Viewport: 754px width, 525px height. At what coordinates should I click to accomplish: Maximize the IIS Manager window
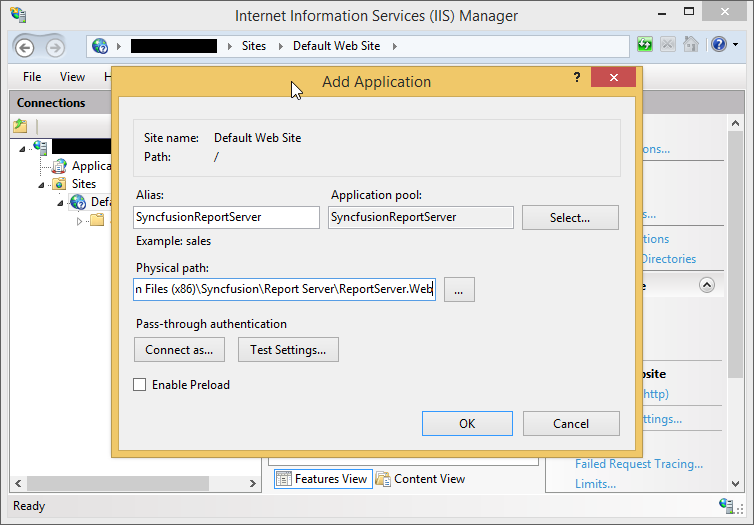tap(689, 12)
